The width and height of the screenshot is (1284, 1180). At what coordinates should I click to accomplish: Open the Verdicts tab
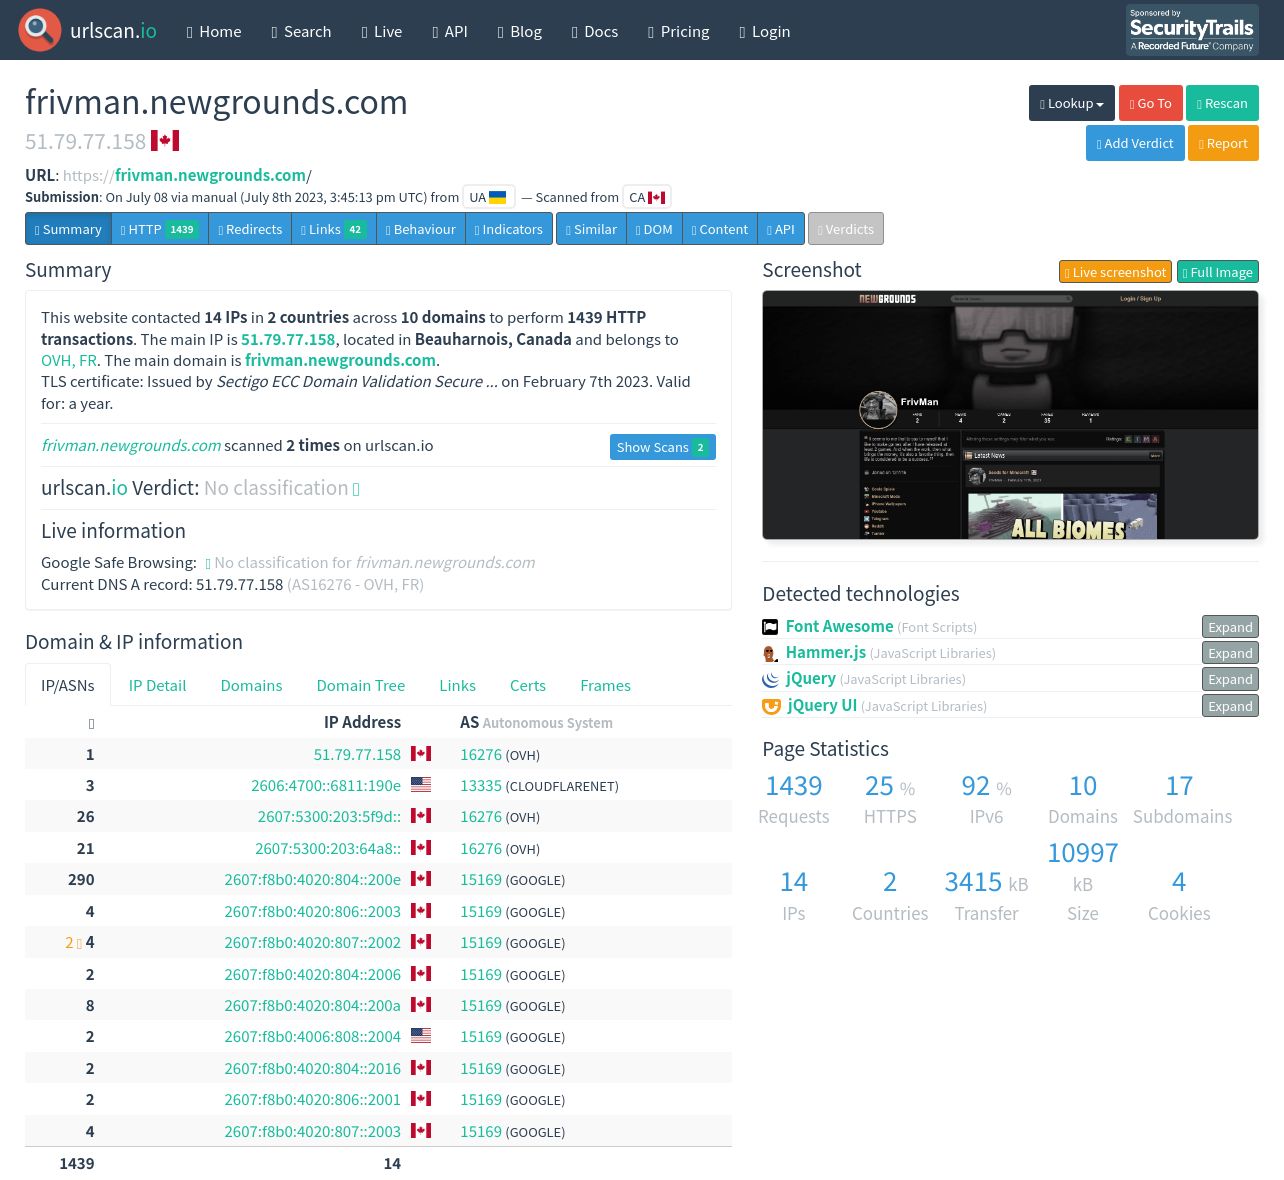846,229
